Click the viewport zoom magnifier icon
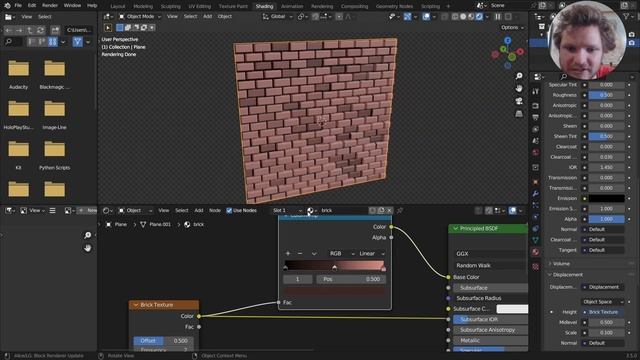 pos(519,76)
